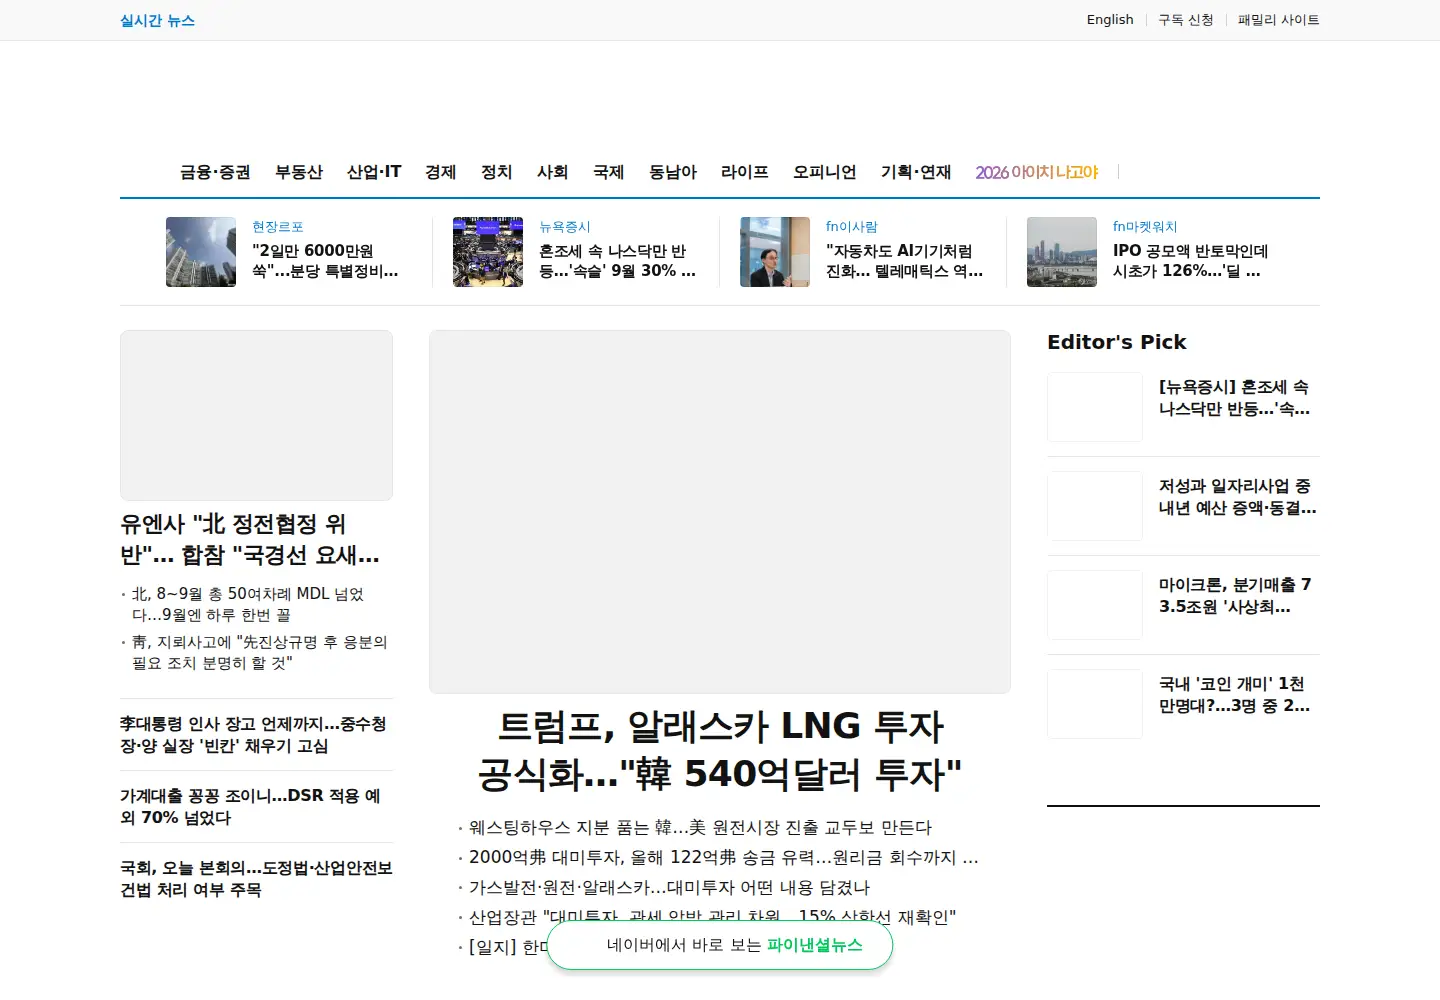Click the fn이사람 category label
The height and width of the screenshot is (1000, 1440).
pyautogui.click(x=852, y=227)
